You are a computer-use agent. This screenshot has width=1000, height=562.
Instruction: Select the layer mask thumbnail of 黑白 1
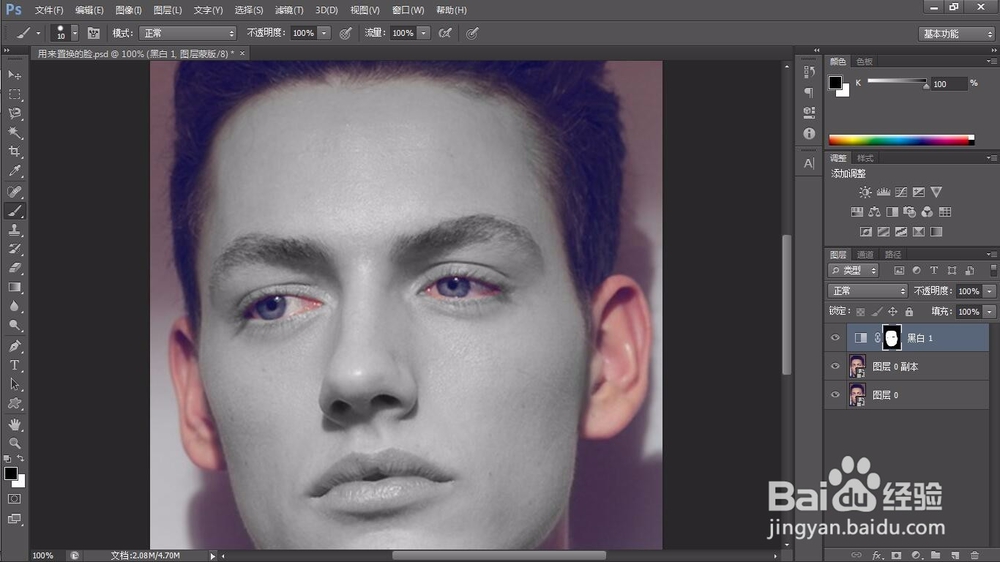point(892,337)
